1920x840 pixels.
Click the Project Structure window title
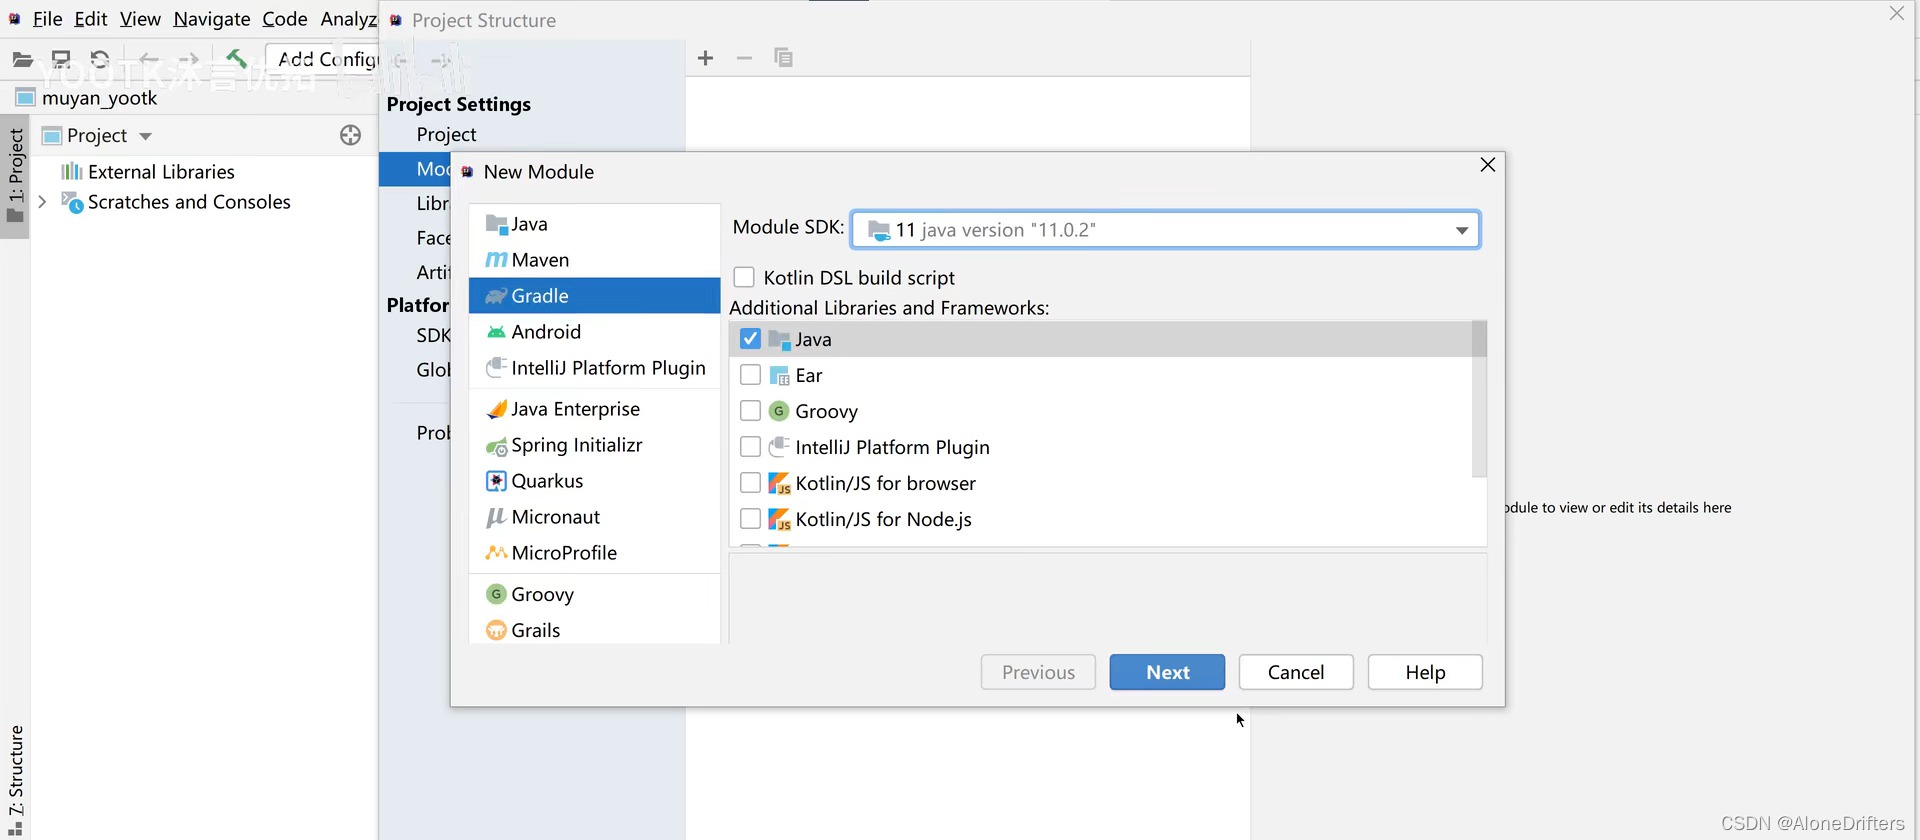pyautogui.click(x=484, y=20)
